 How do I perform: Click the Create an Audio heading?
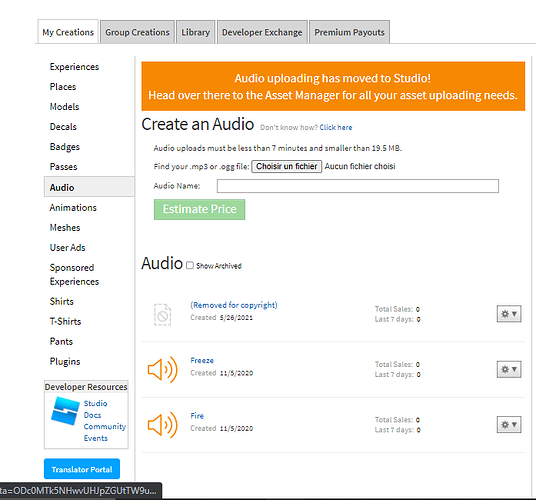point(198,124)
